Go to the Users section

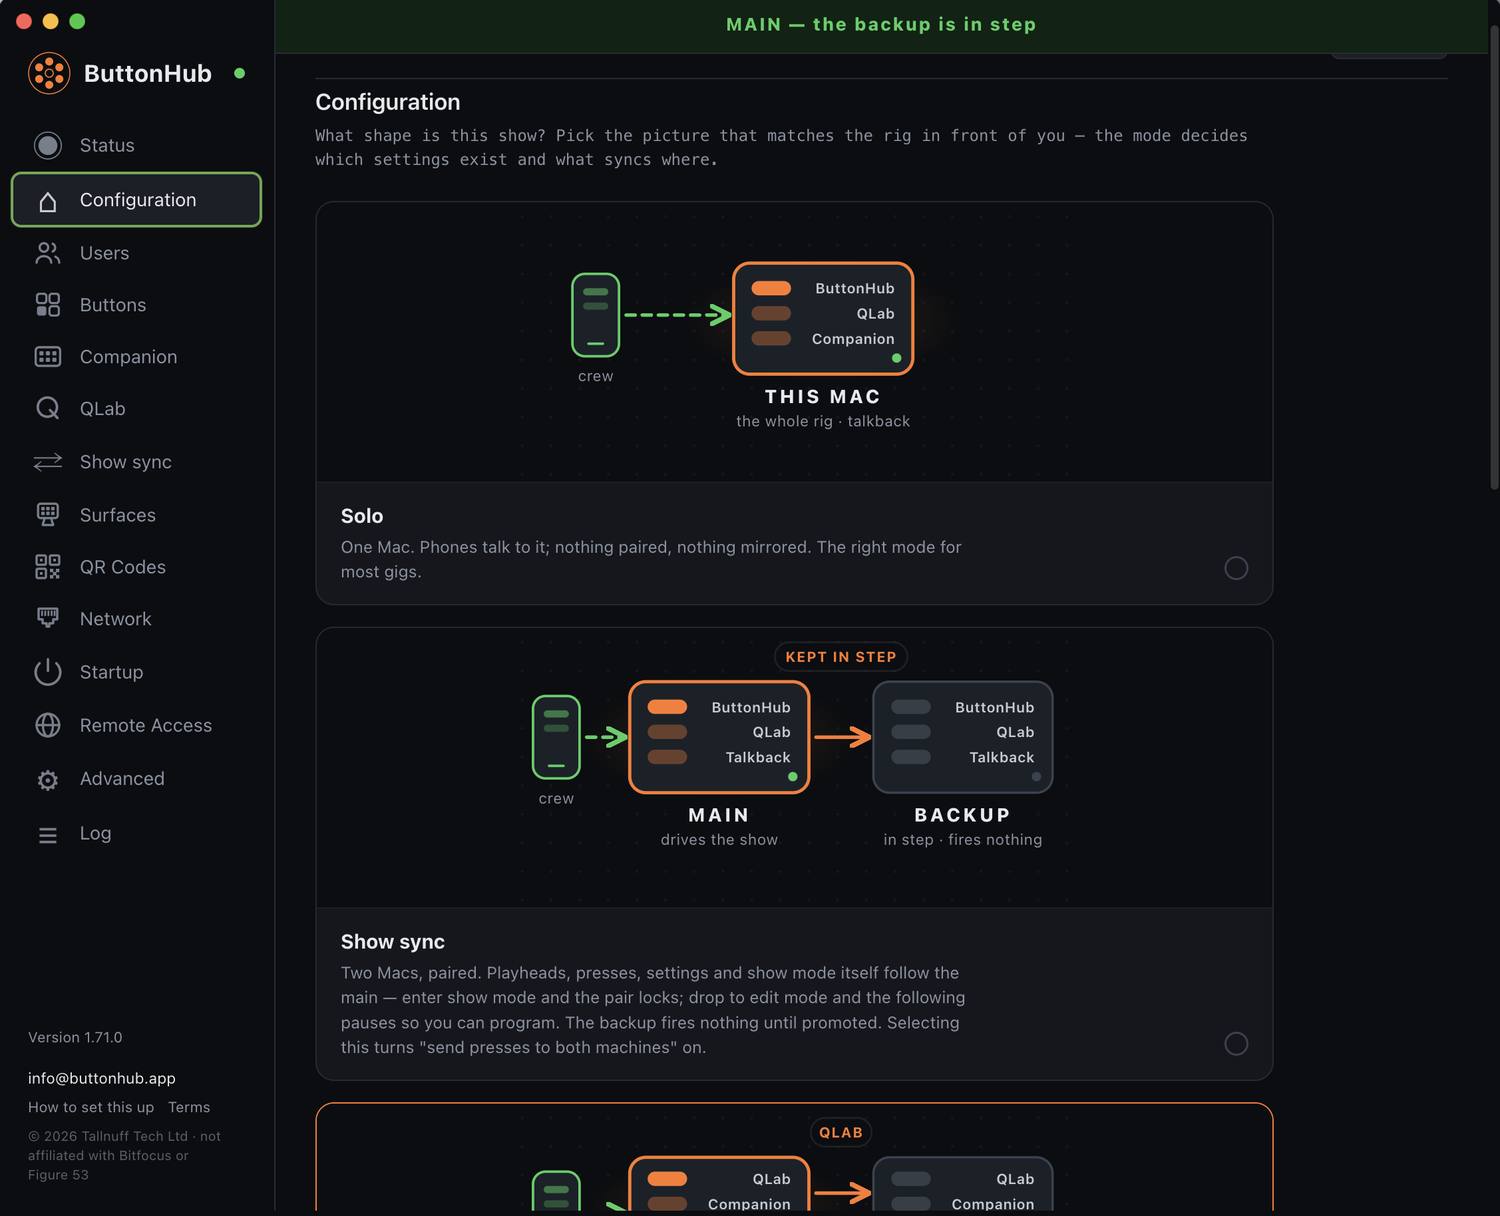tap(136, 253)
